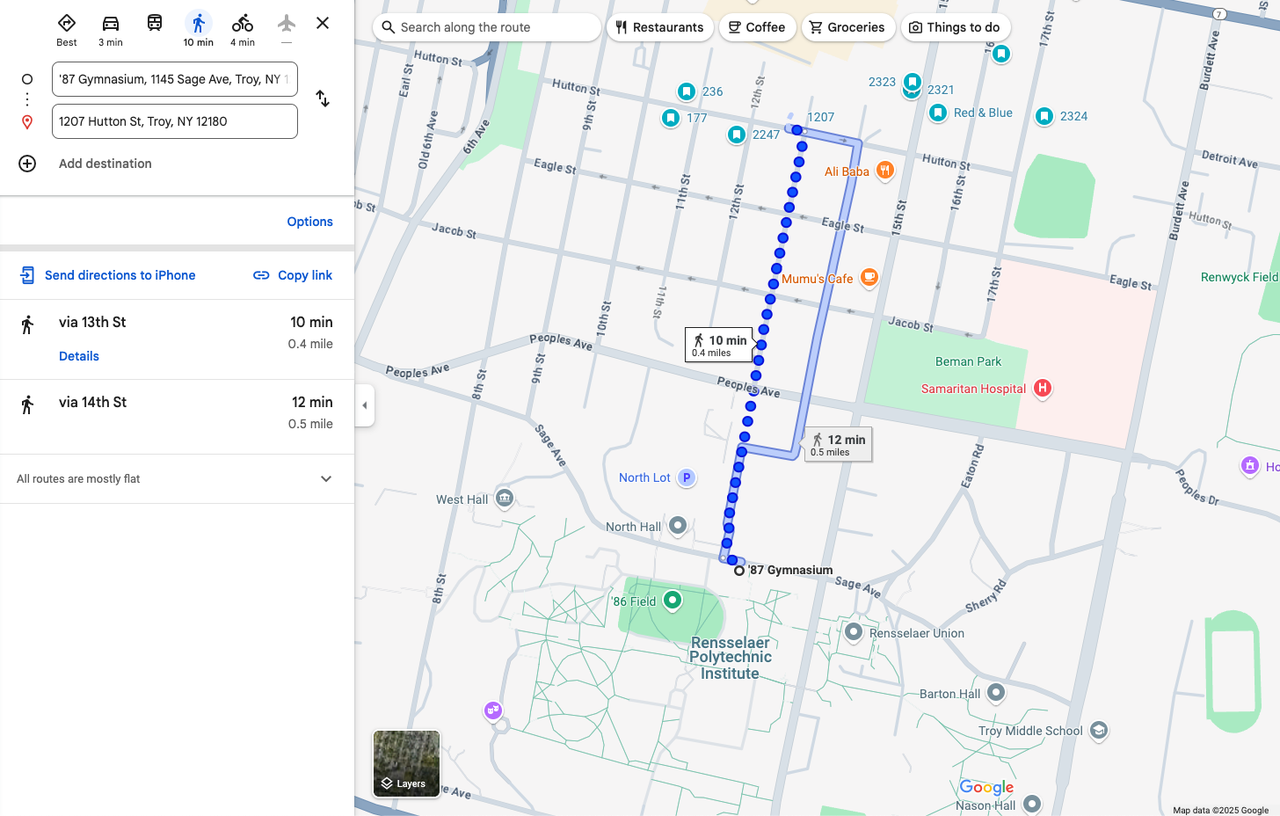1280x816 pixels.
Task: Close the directions panel
Action: [x=322, y=23]
